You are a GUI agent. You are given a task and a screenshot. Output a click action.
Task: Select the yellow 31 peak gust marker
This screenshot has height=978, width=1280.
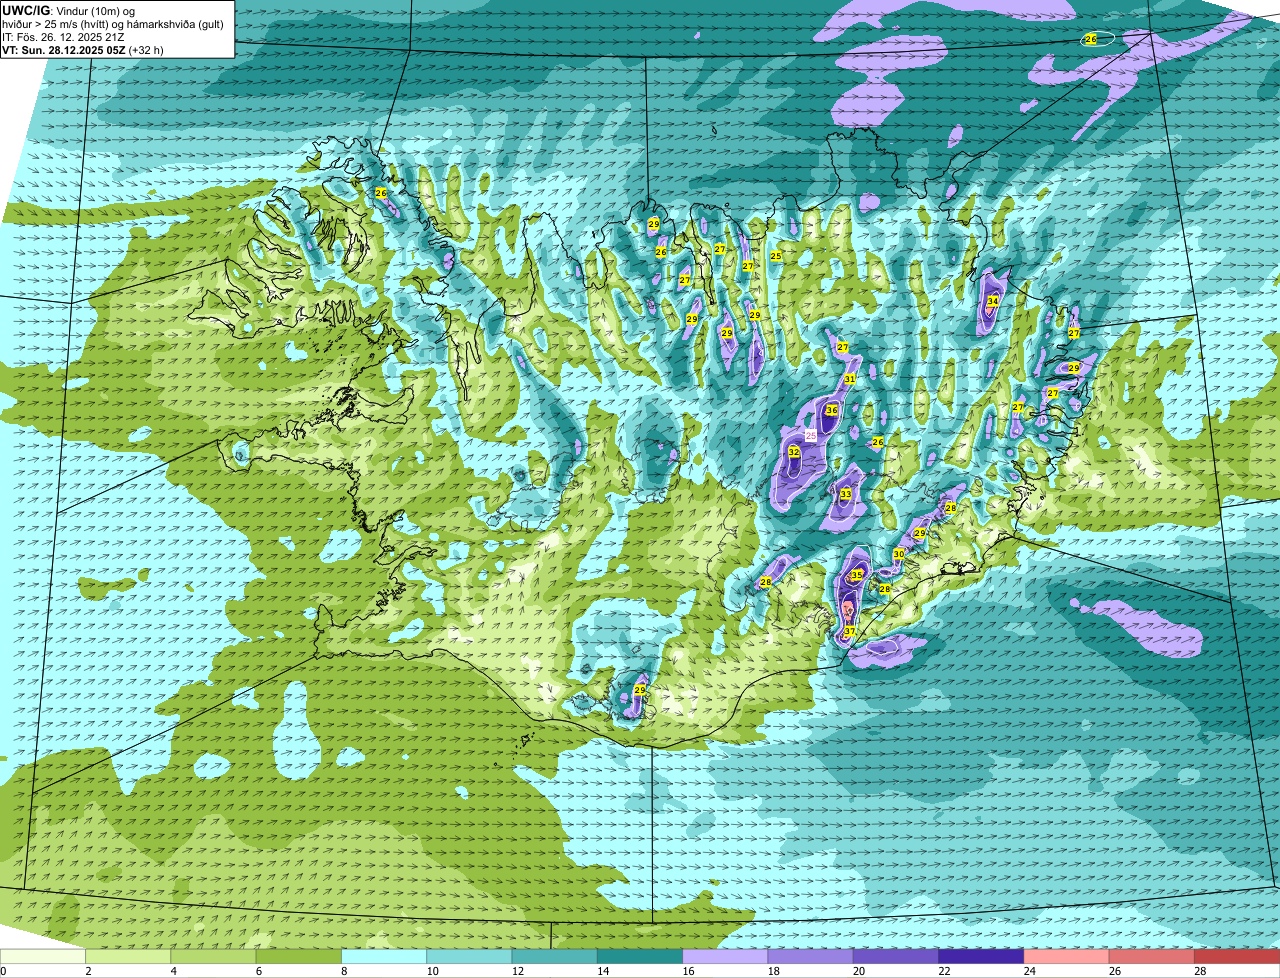[850, 379]
